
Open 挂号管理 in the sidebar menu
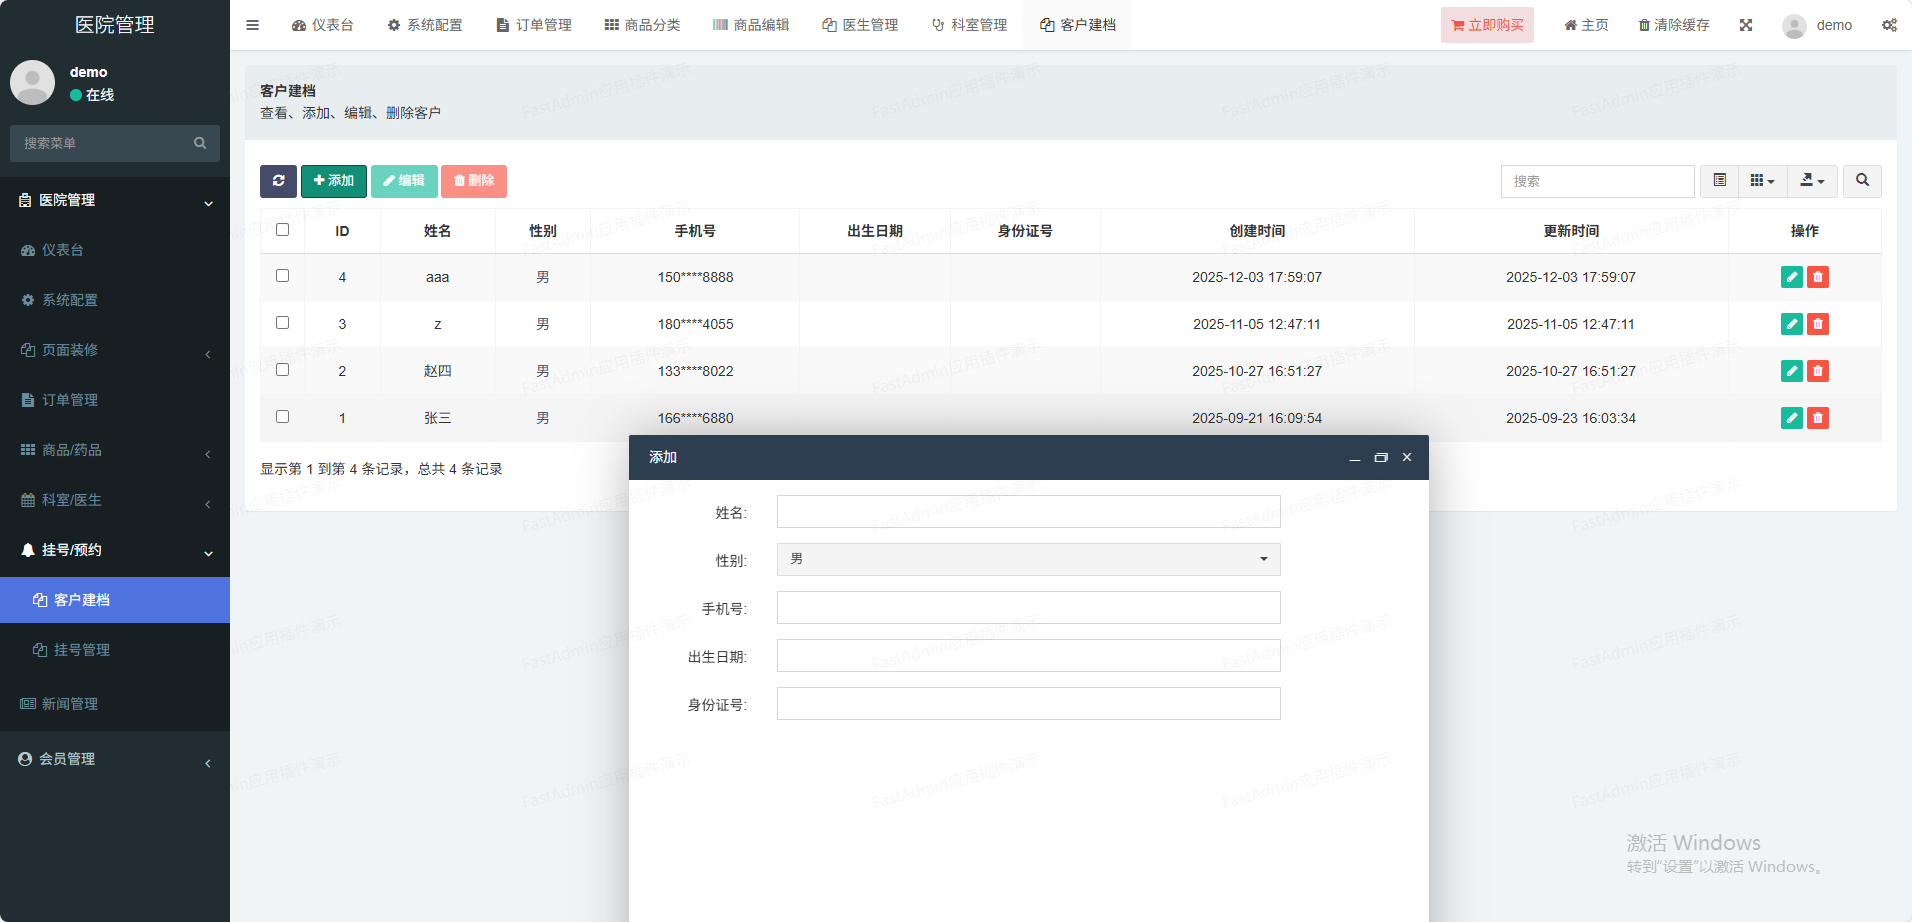pos(82,650)
